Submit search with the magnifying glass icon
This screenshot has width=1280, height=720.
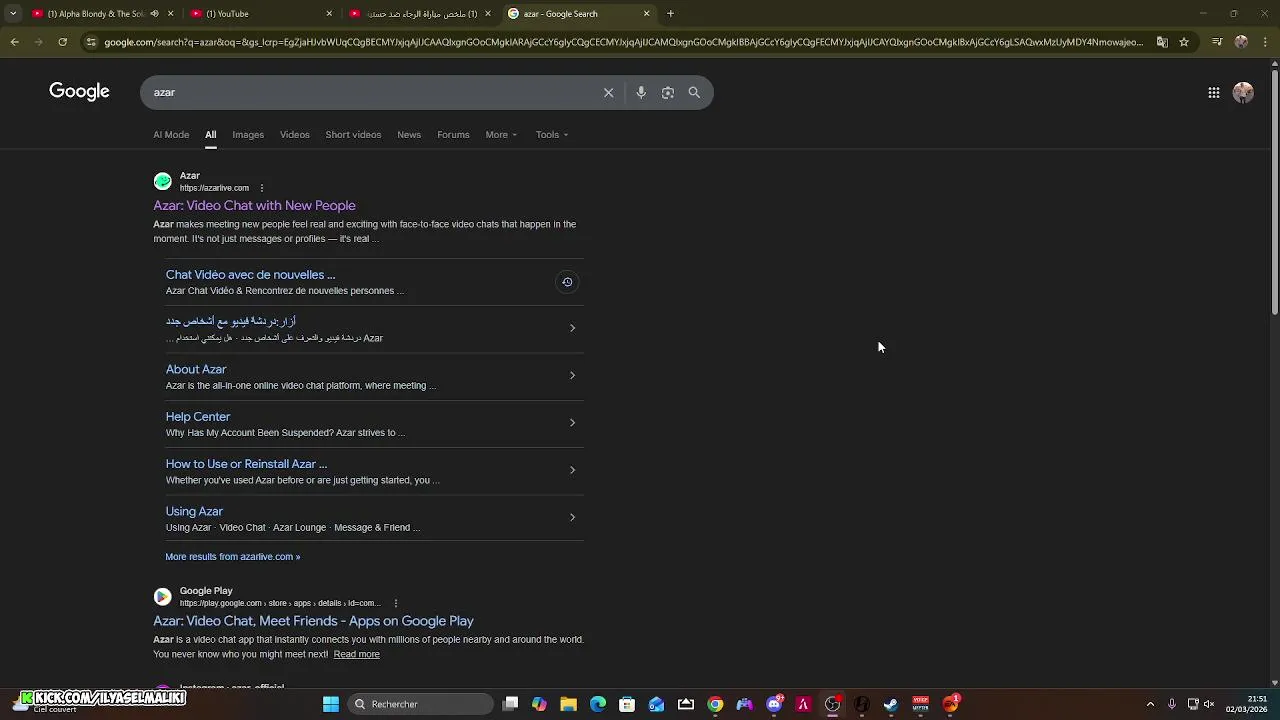694,92
